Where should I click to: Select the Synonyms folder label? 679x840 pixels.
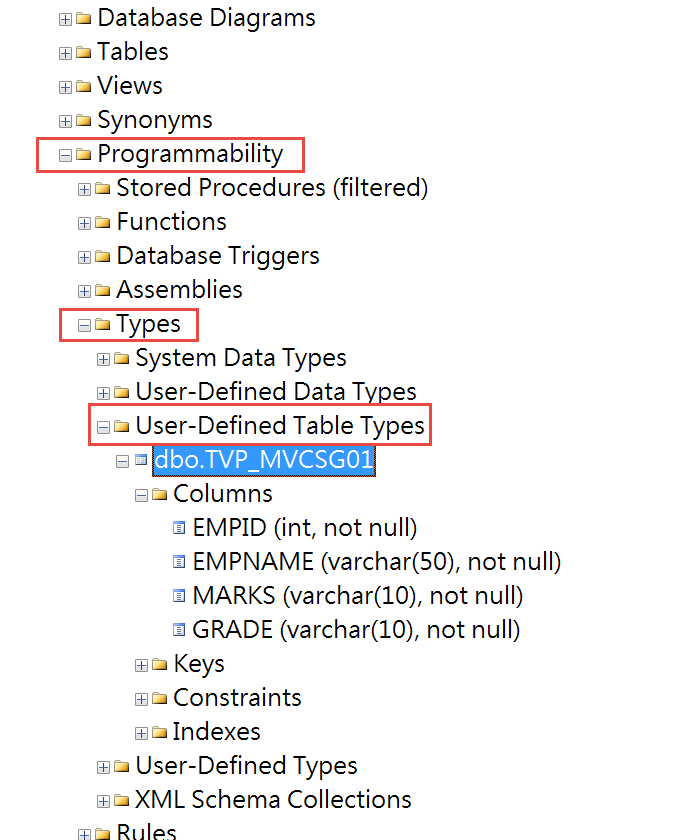click(155, 121)
